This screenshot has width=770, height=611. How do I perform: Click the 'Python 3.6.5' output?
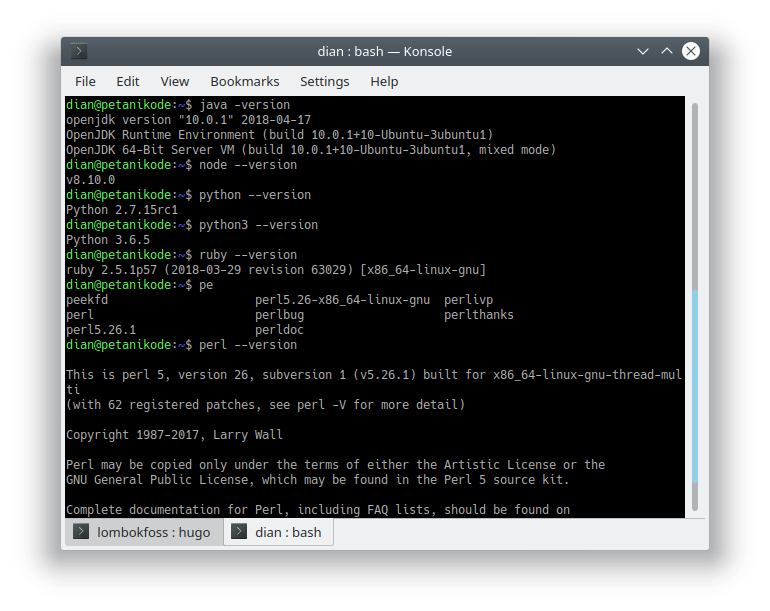tap(108, 240)
